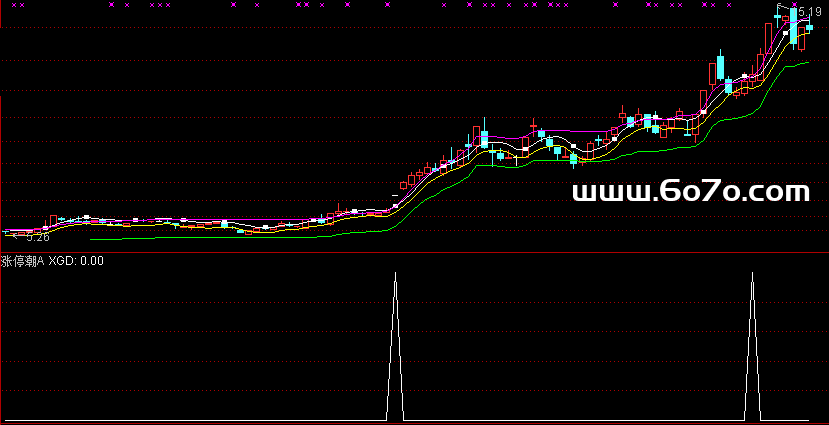Select the red candlestick at the mid-chart breakout start

402,185
